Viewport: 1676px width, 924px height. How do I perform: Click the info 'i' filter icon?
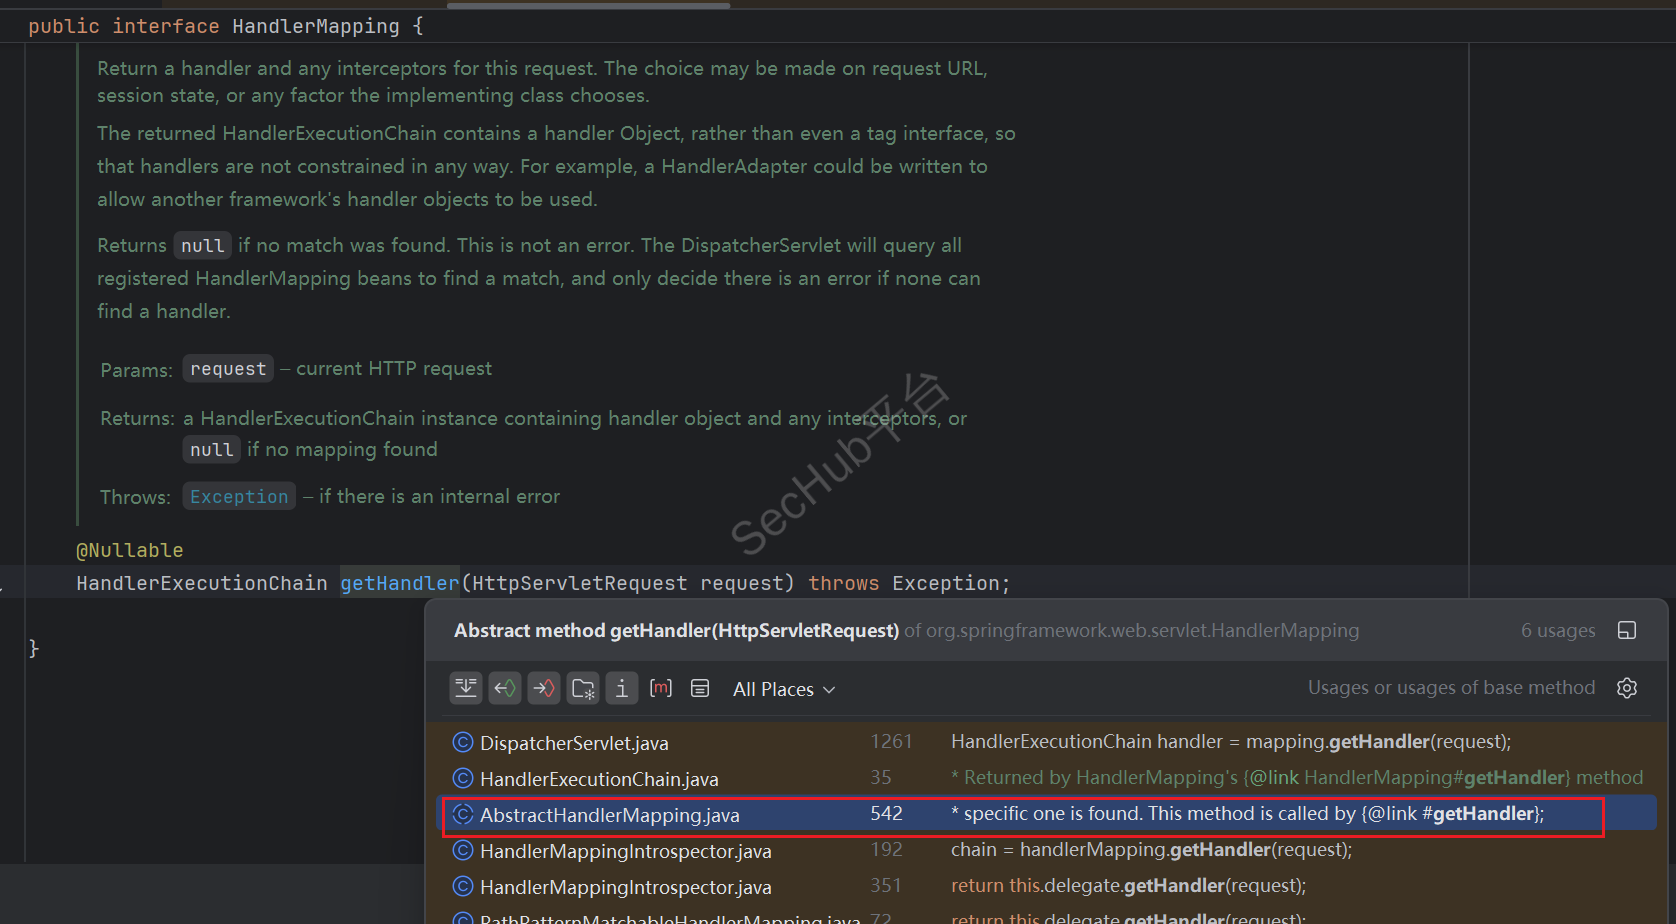(x=622, y=688)
